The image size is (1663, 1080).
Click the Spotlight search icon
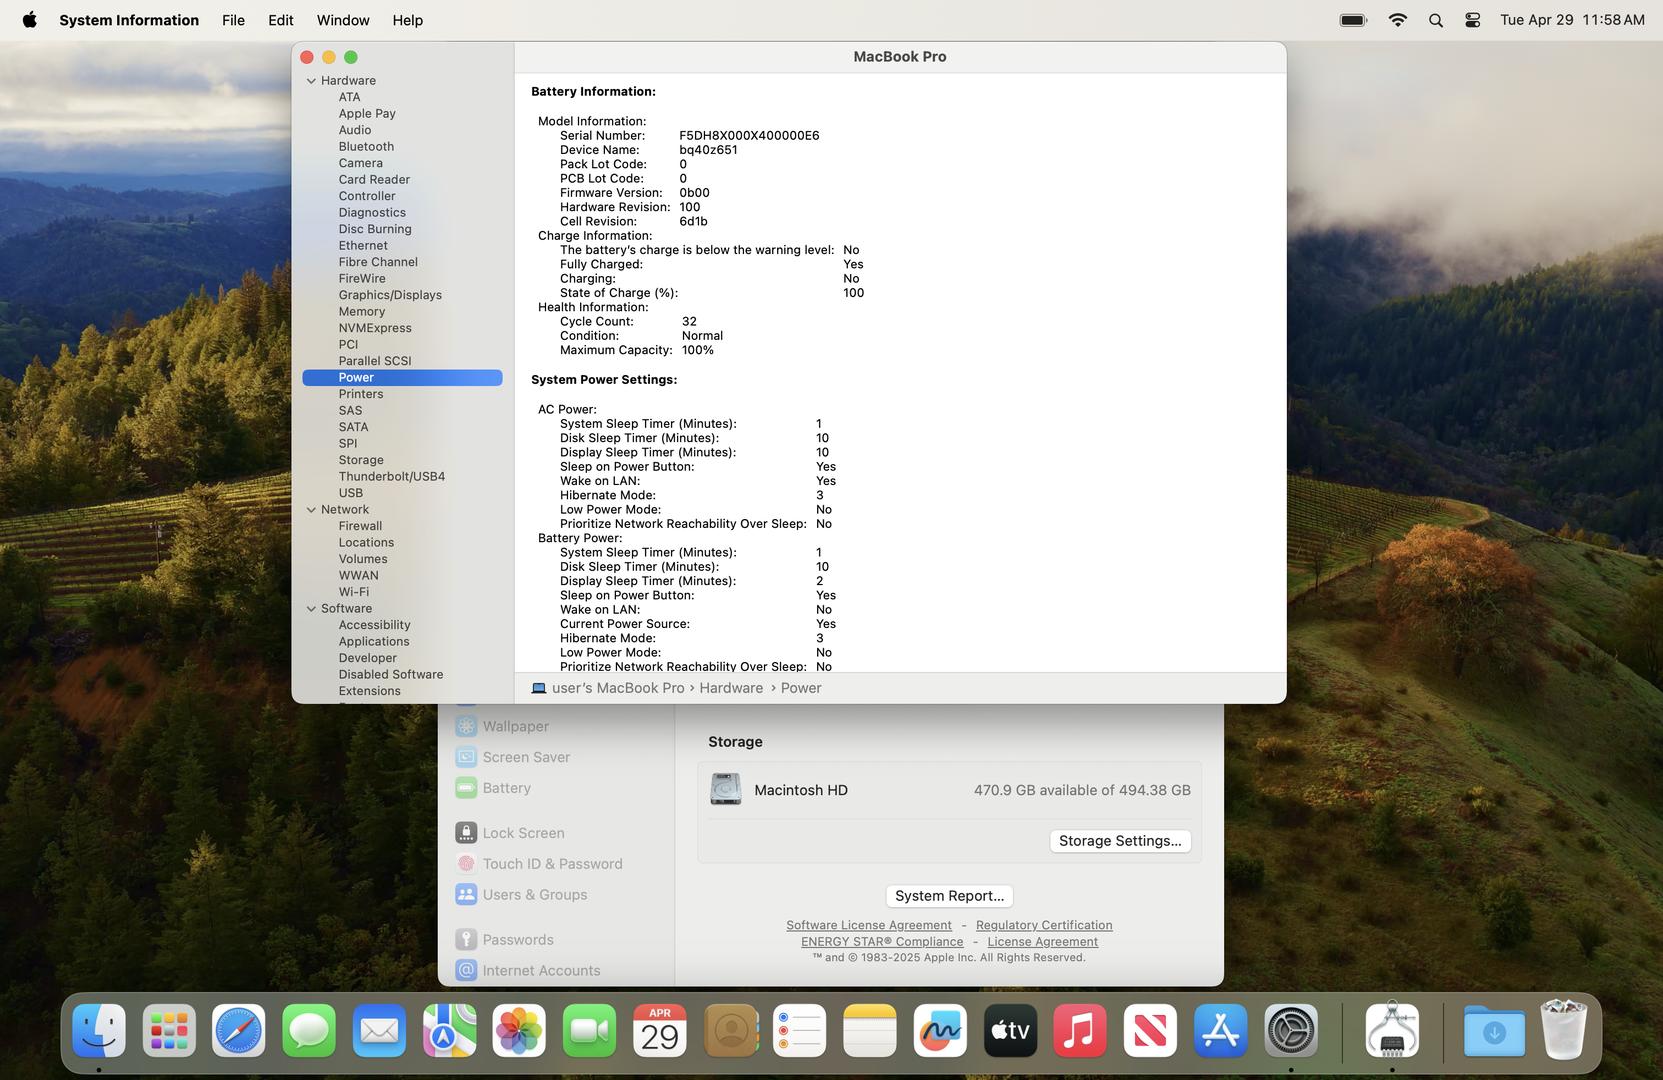pyautogui.click(x=1435, y=20)
